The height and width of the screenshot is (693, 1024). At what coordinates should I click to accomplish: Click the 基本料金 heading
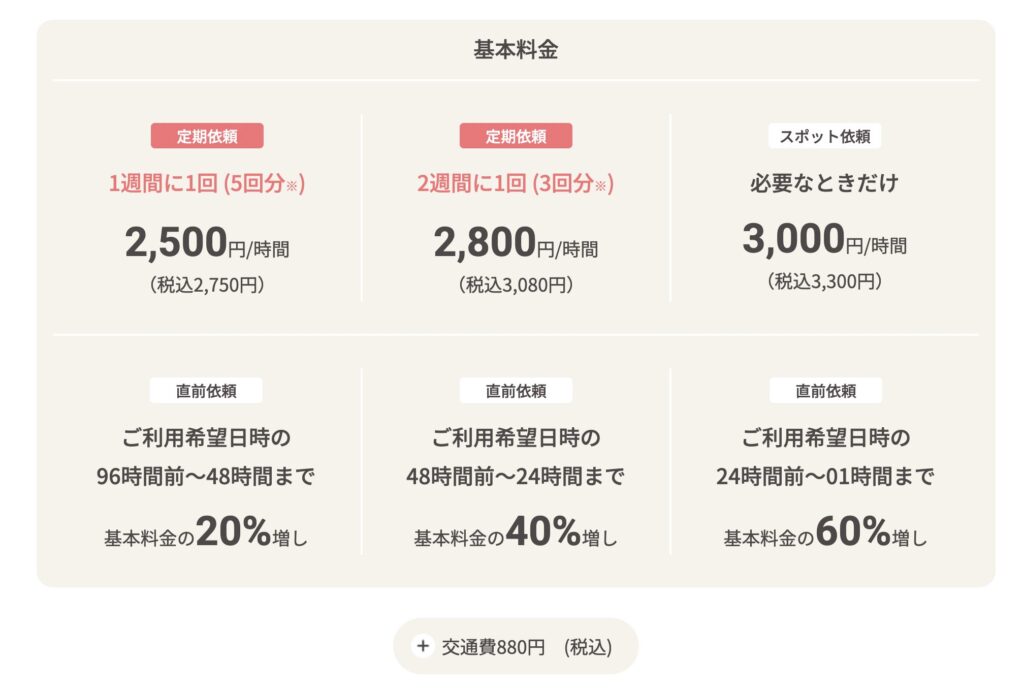[x=515, y=50]
